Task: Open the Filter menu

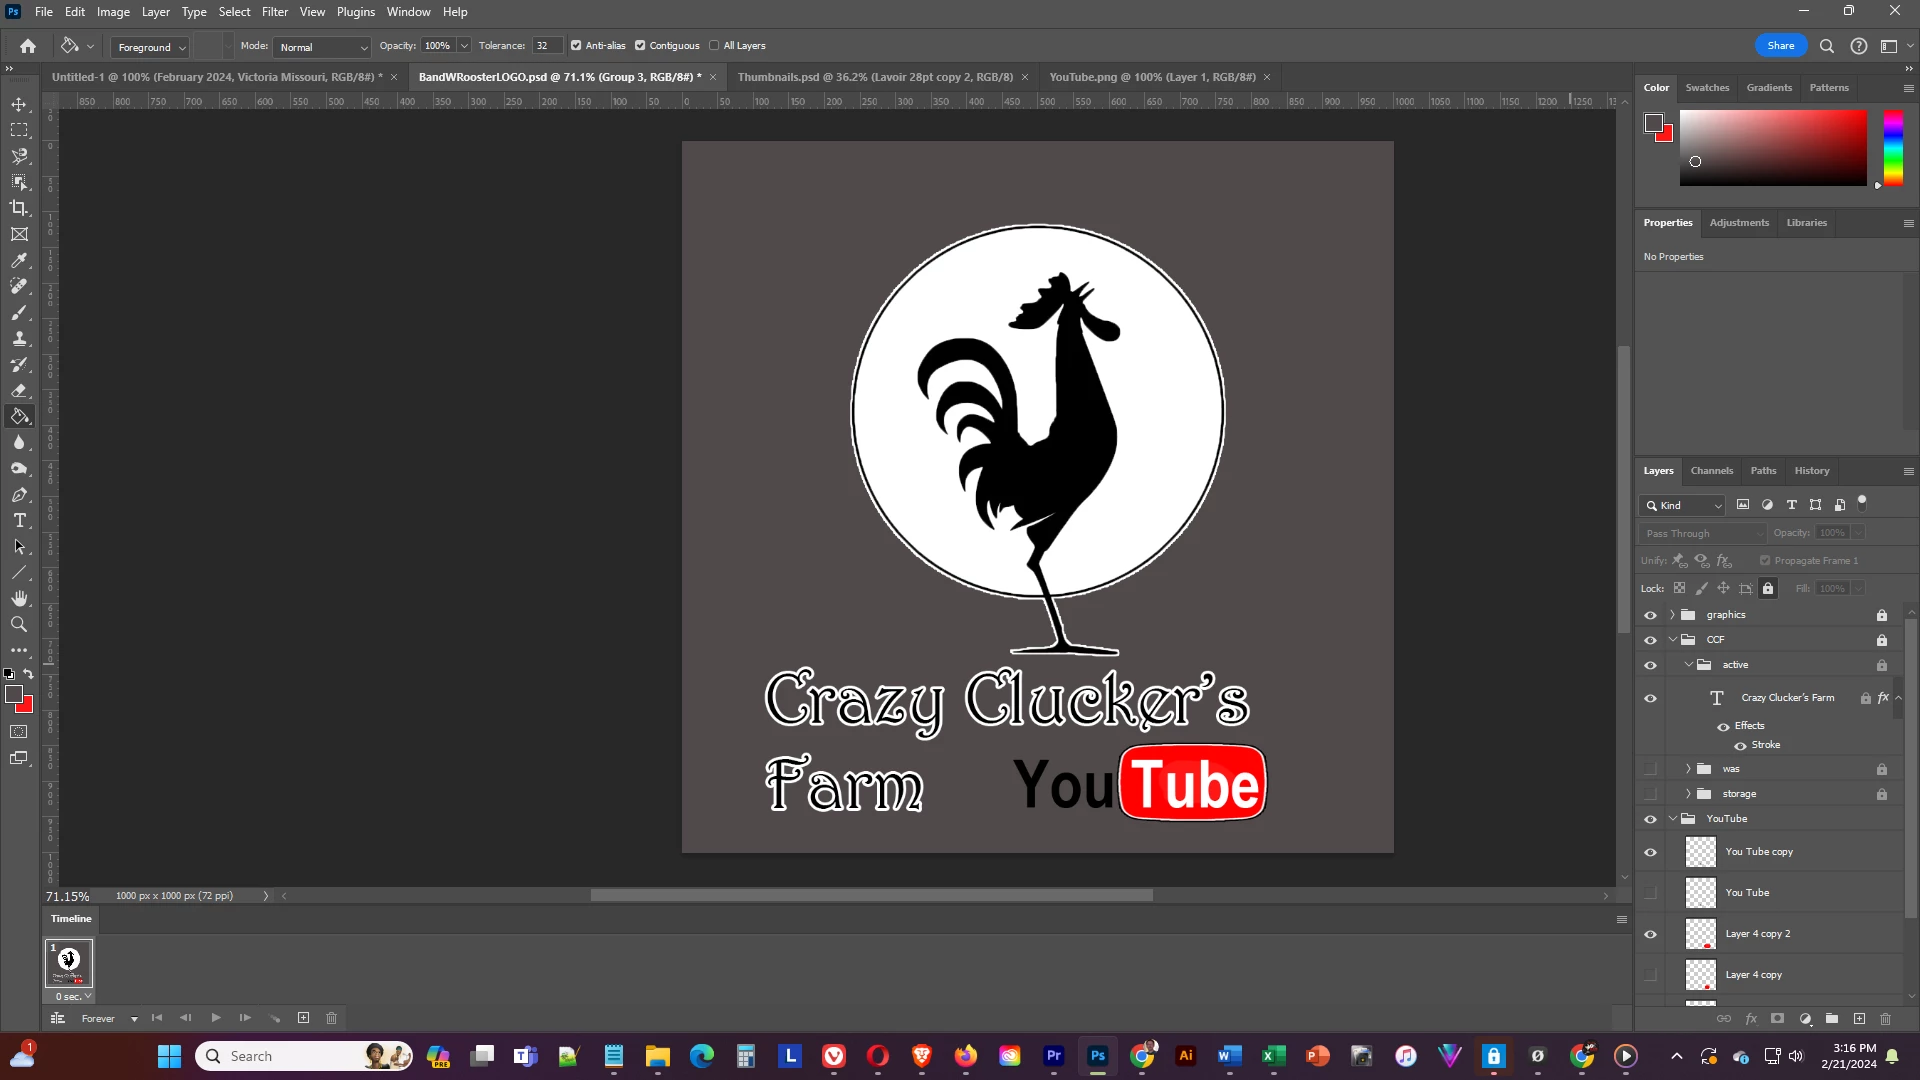Action: pyautogui.click(x=274, y=12)
